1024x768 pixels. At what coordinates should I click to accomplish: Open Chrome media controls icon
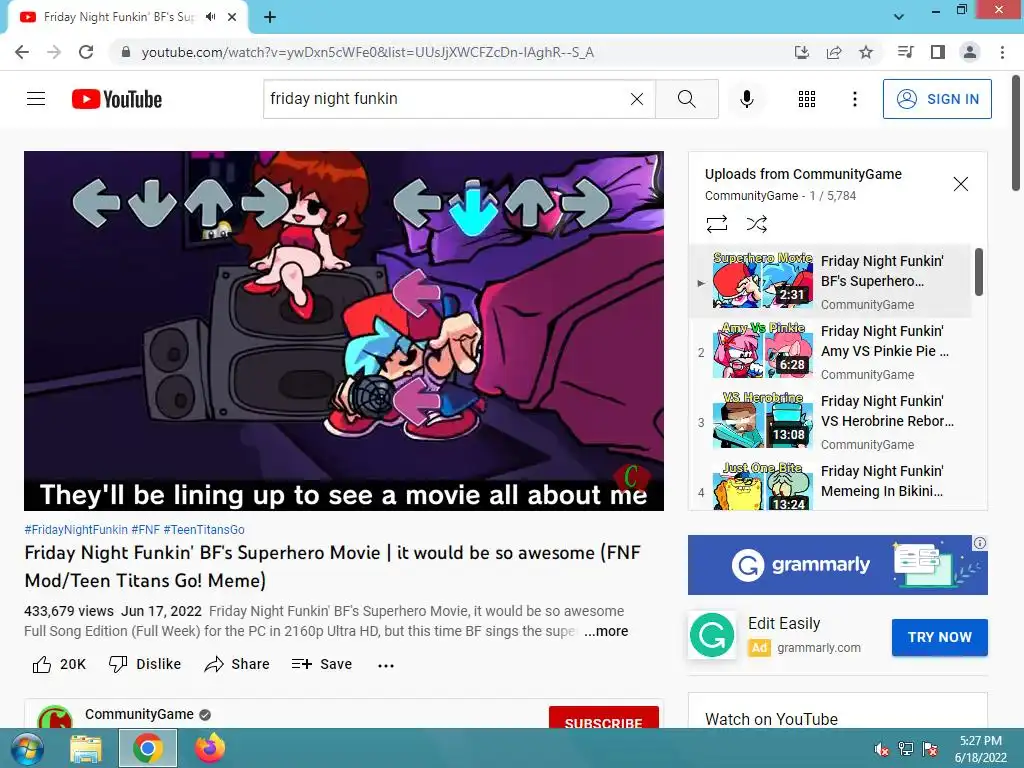point(905,52)
